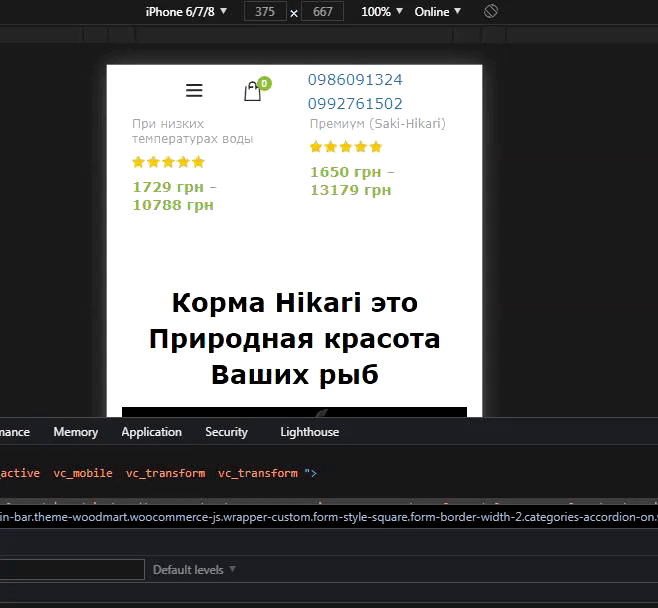Open the shopping bag cart icon
Viewport: 658px width, 608px height.
click(x=253, y=91)
